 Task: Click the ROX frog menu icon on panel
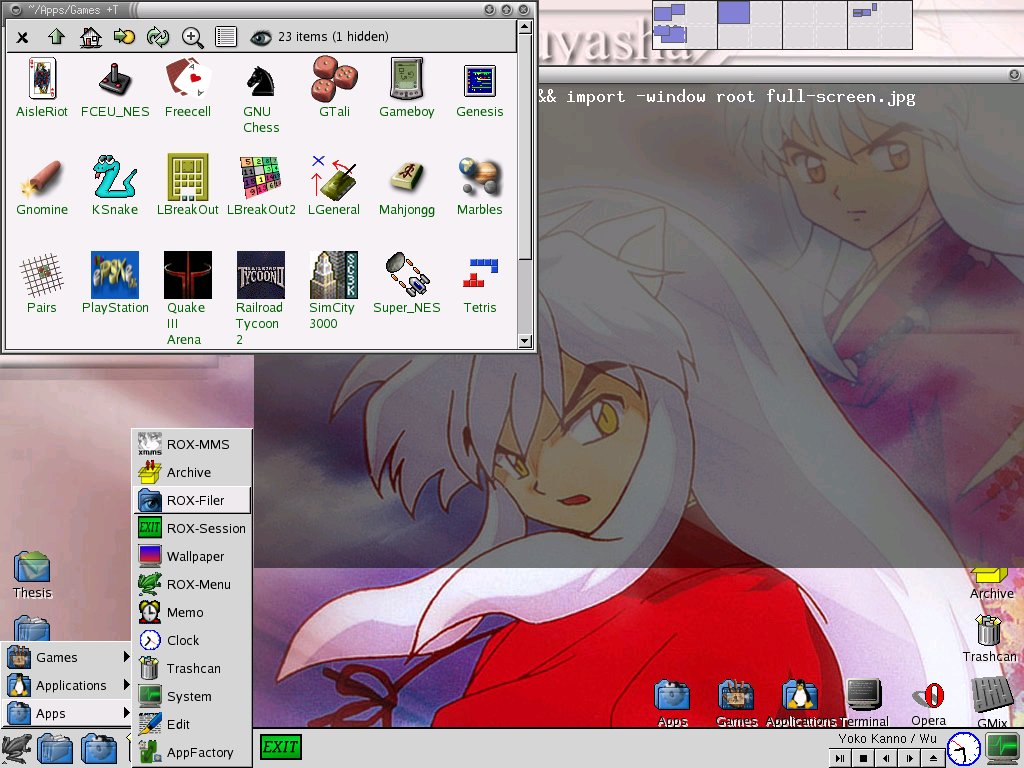pos(16,749)
